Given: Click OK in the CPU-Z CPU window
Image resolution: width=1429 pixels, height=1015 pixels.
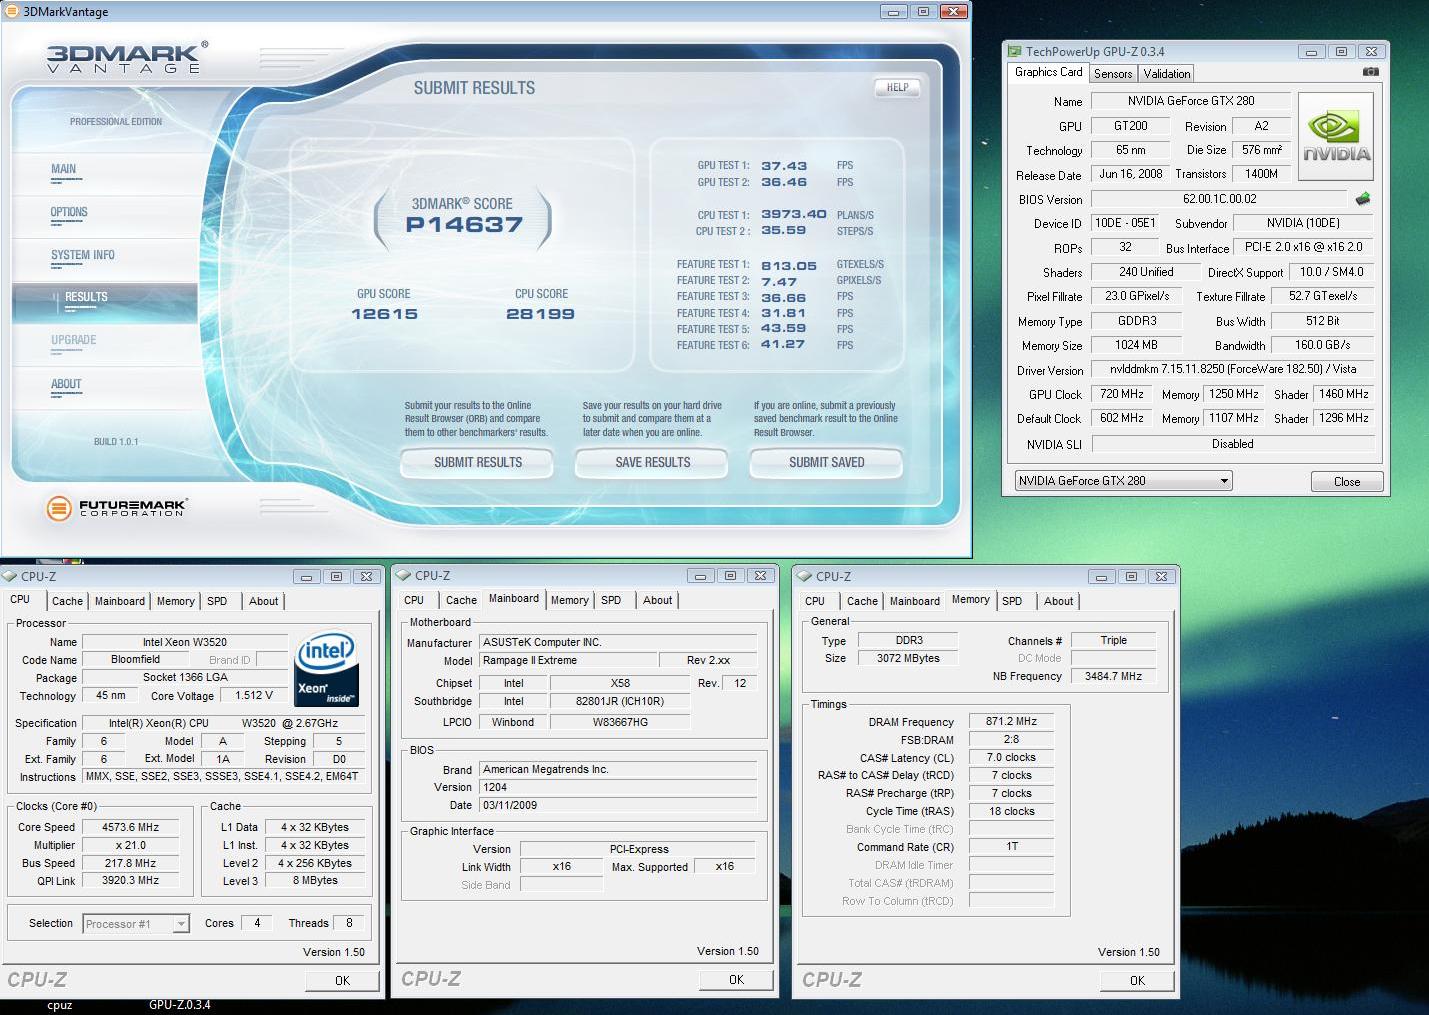Looking at the screenshot, I should 342,981.
